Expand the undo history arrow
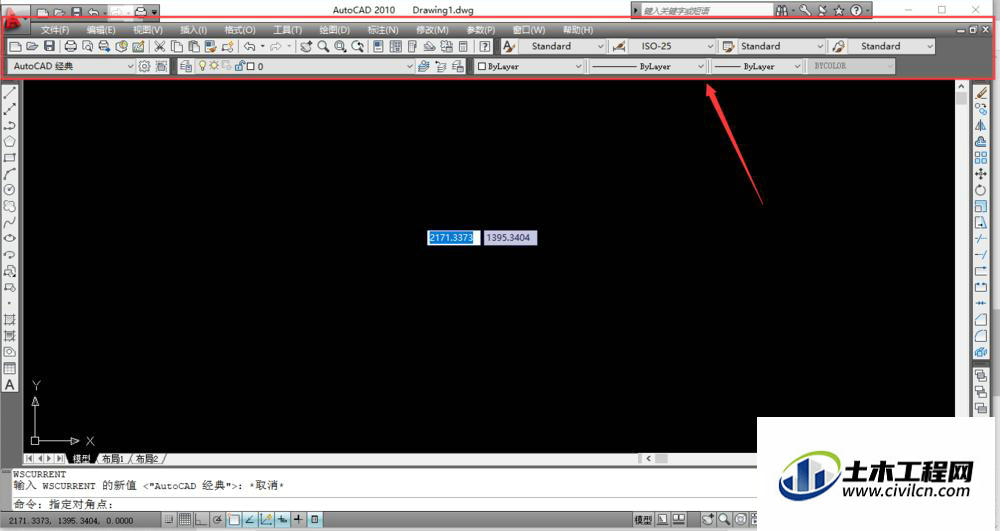 [262, 47]
